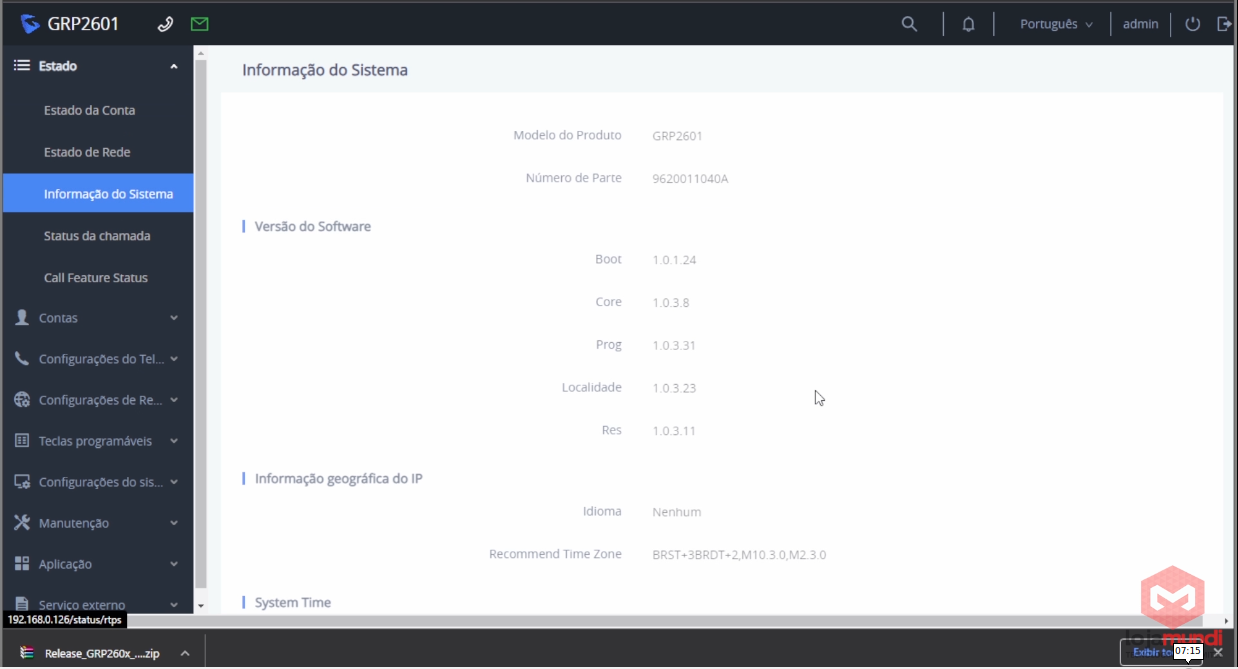
Task: Click the green envelope mail icon
Action: (x=200, y=24)
